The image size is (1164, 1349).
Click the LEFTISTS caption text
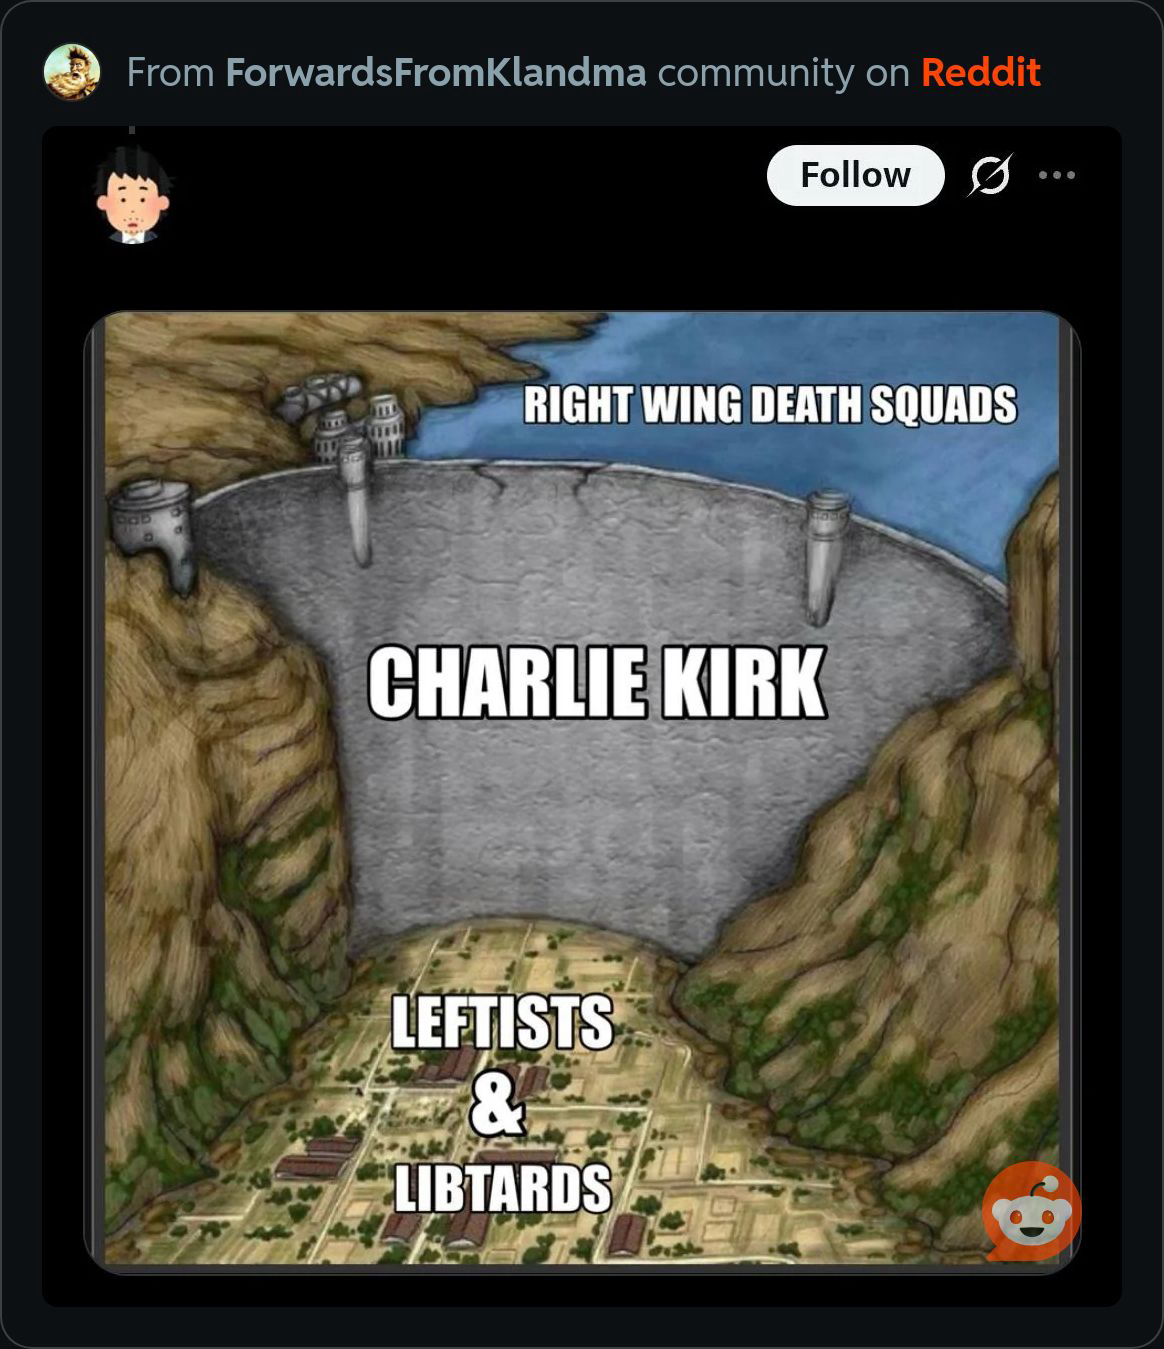[501, 1021]
